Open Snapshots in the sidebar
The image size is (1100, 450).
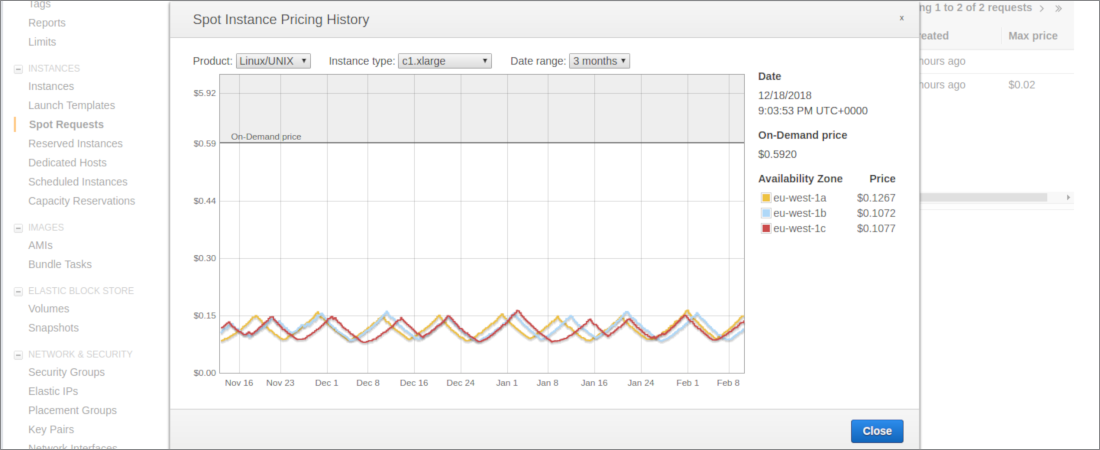(x=53, y=328)
